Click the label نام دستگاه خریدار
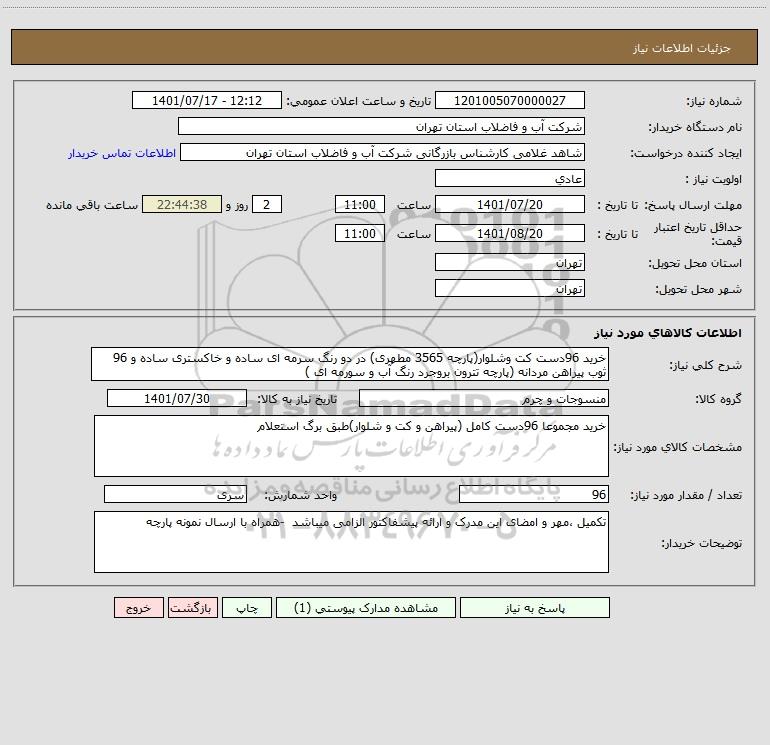Image resolution: width=770 pixels, height=745 pixels. click(x=695, y=128)
